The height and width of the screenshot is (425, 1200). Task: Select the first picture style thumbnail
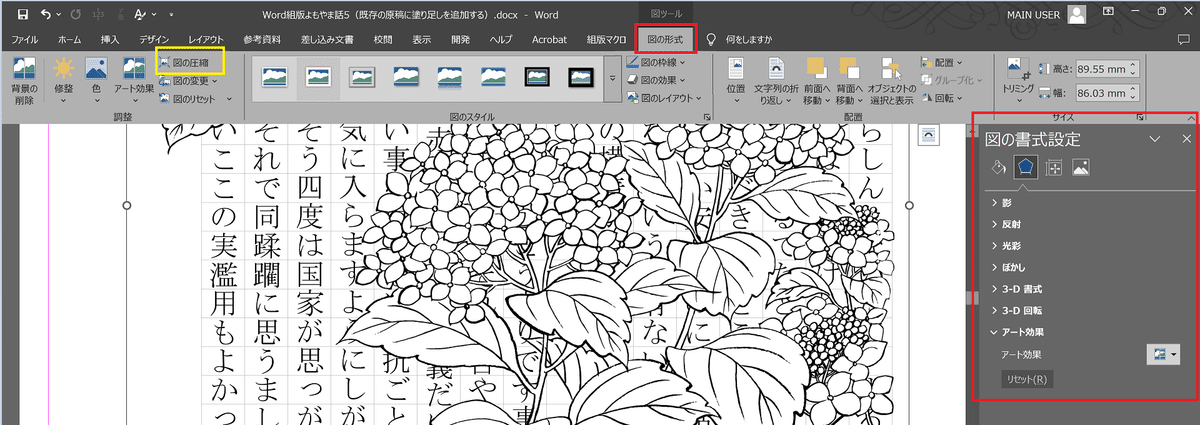pos(274,77)
